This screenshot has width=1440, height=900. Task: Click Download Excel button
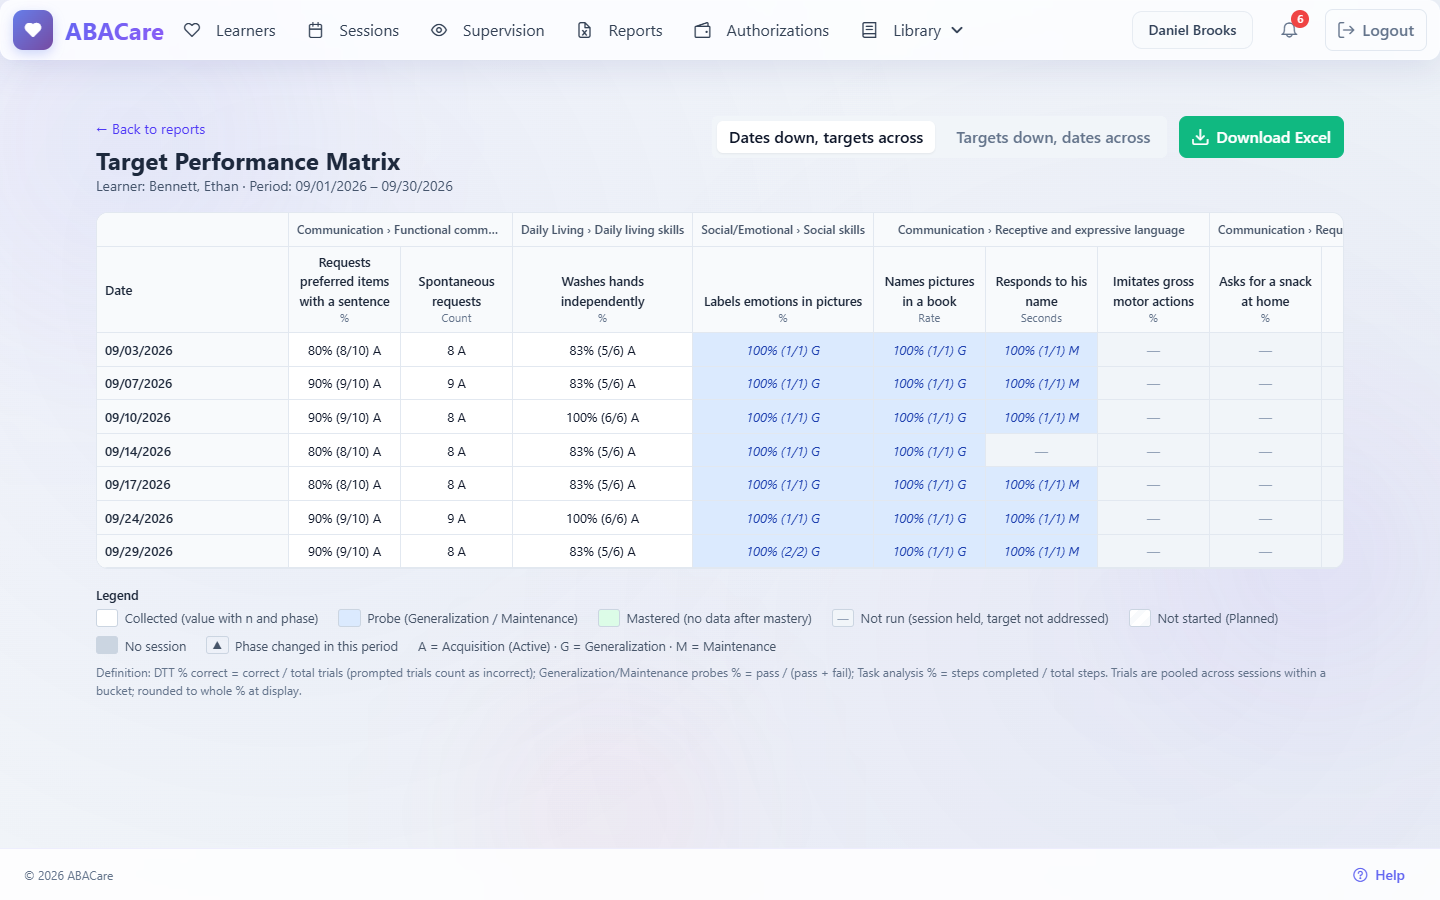tap(1261, 137)
